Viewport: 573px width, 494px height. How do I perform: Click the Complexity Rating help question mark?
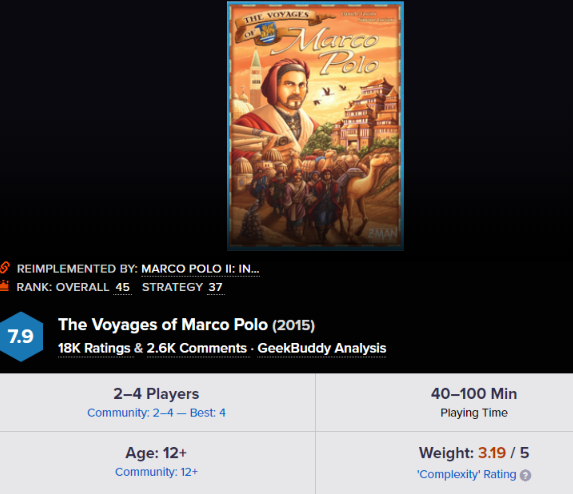point(525,475)
